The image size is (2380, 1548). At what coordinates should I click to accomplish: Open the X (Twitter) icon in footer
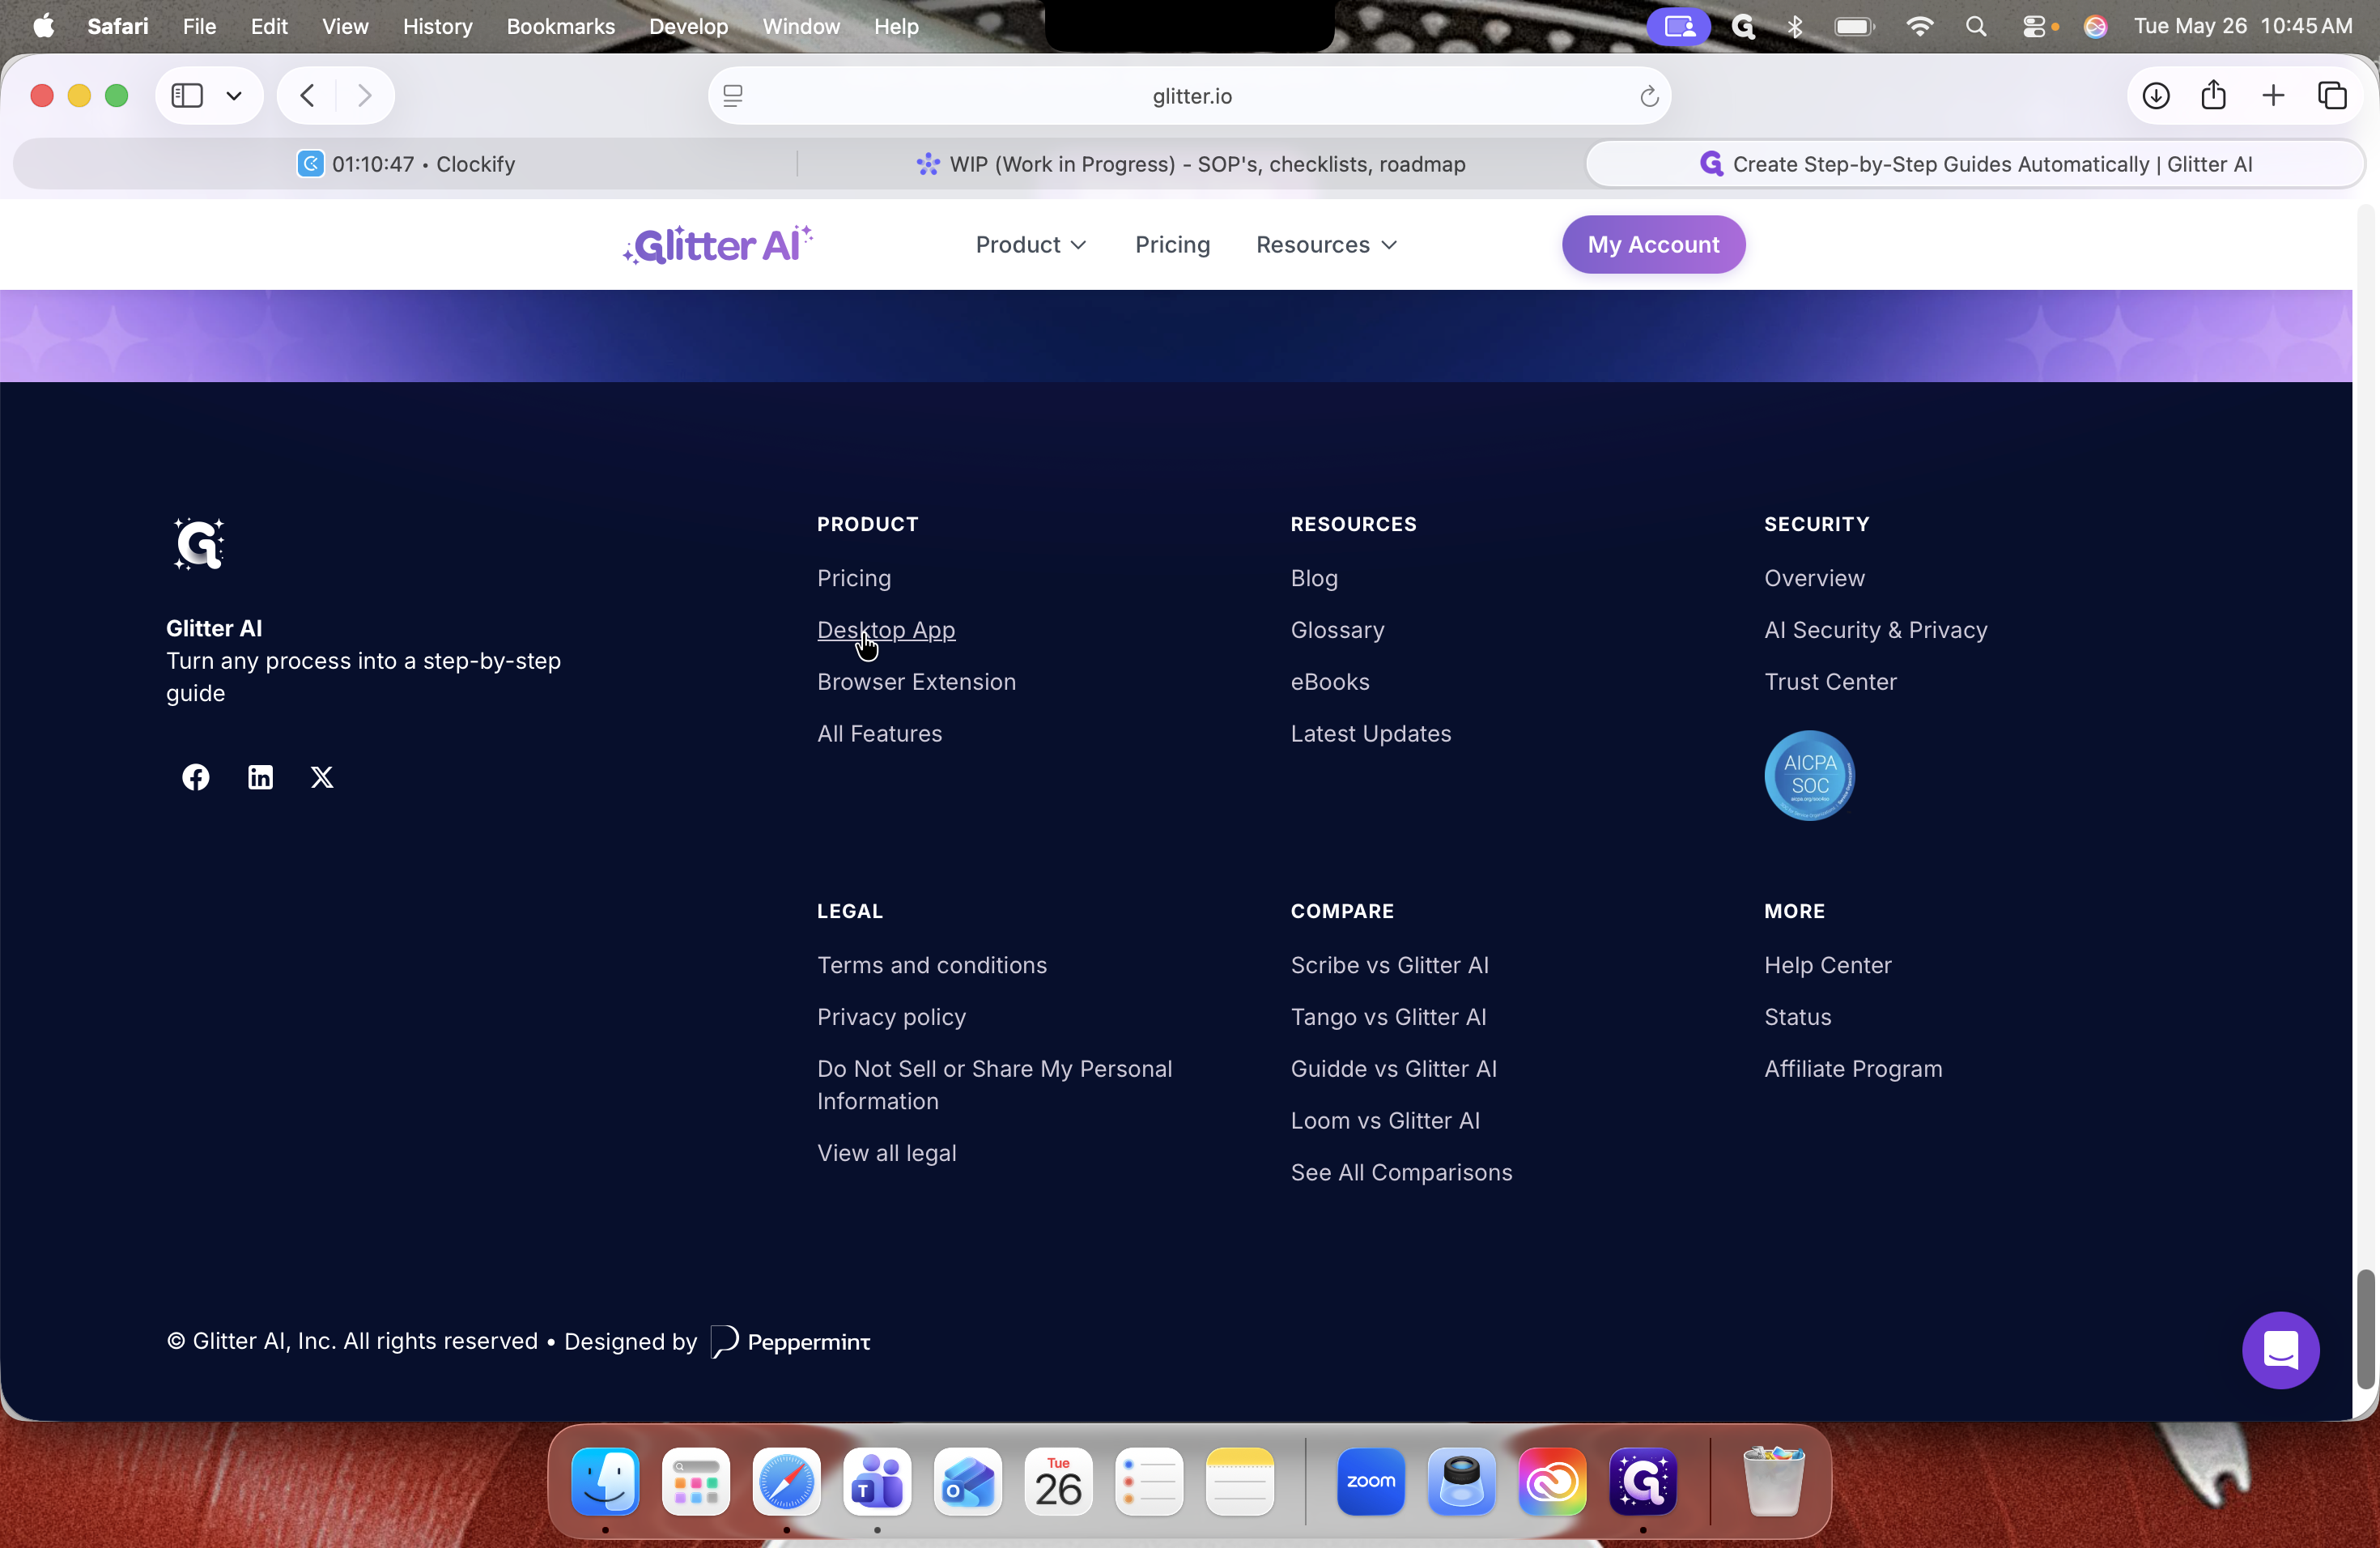click(322, 777)
